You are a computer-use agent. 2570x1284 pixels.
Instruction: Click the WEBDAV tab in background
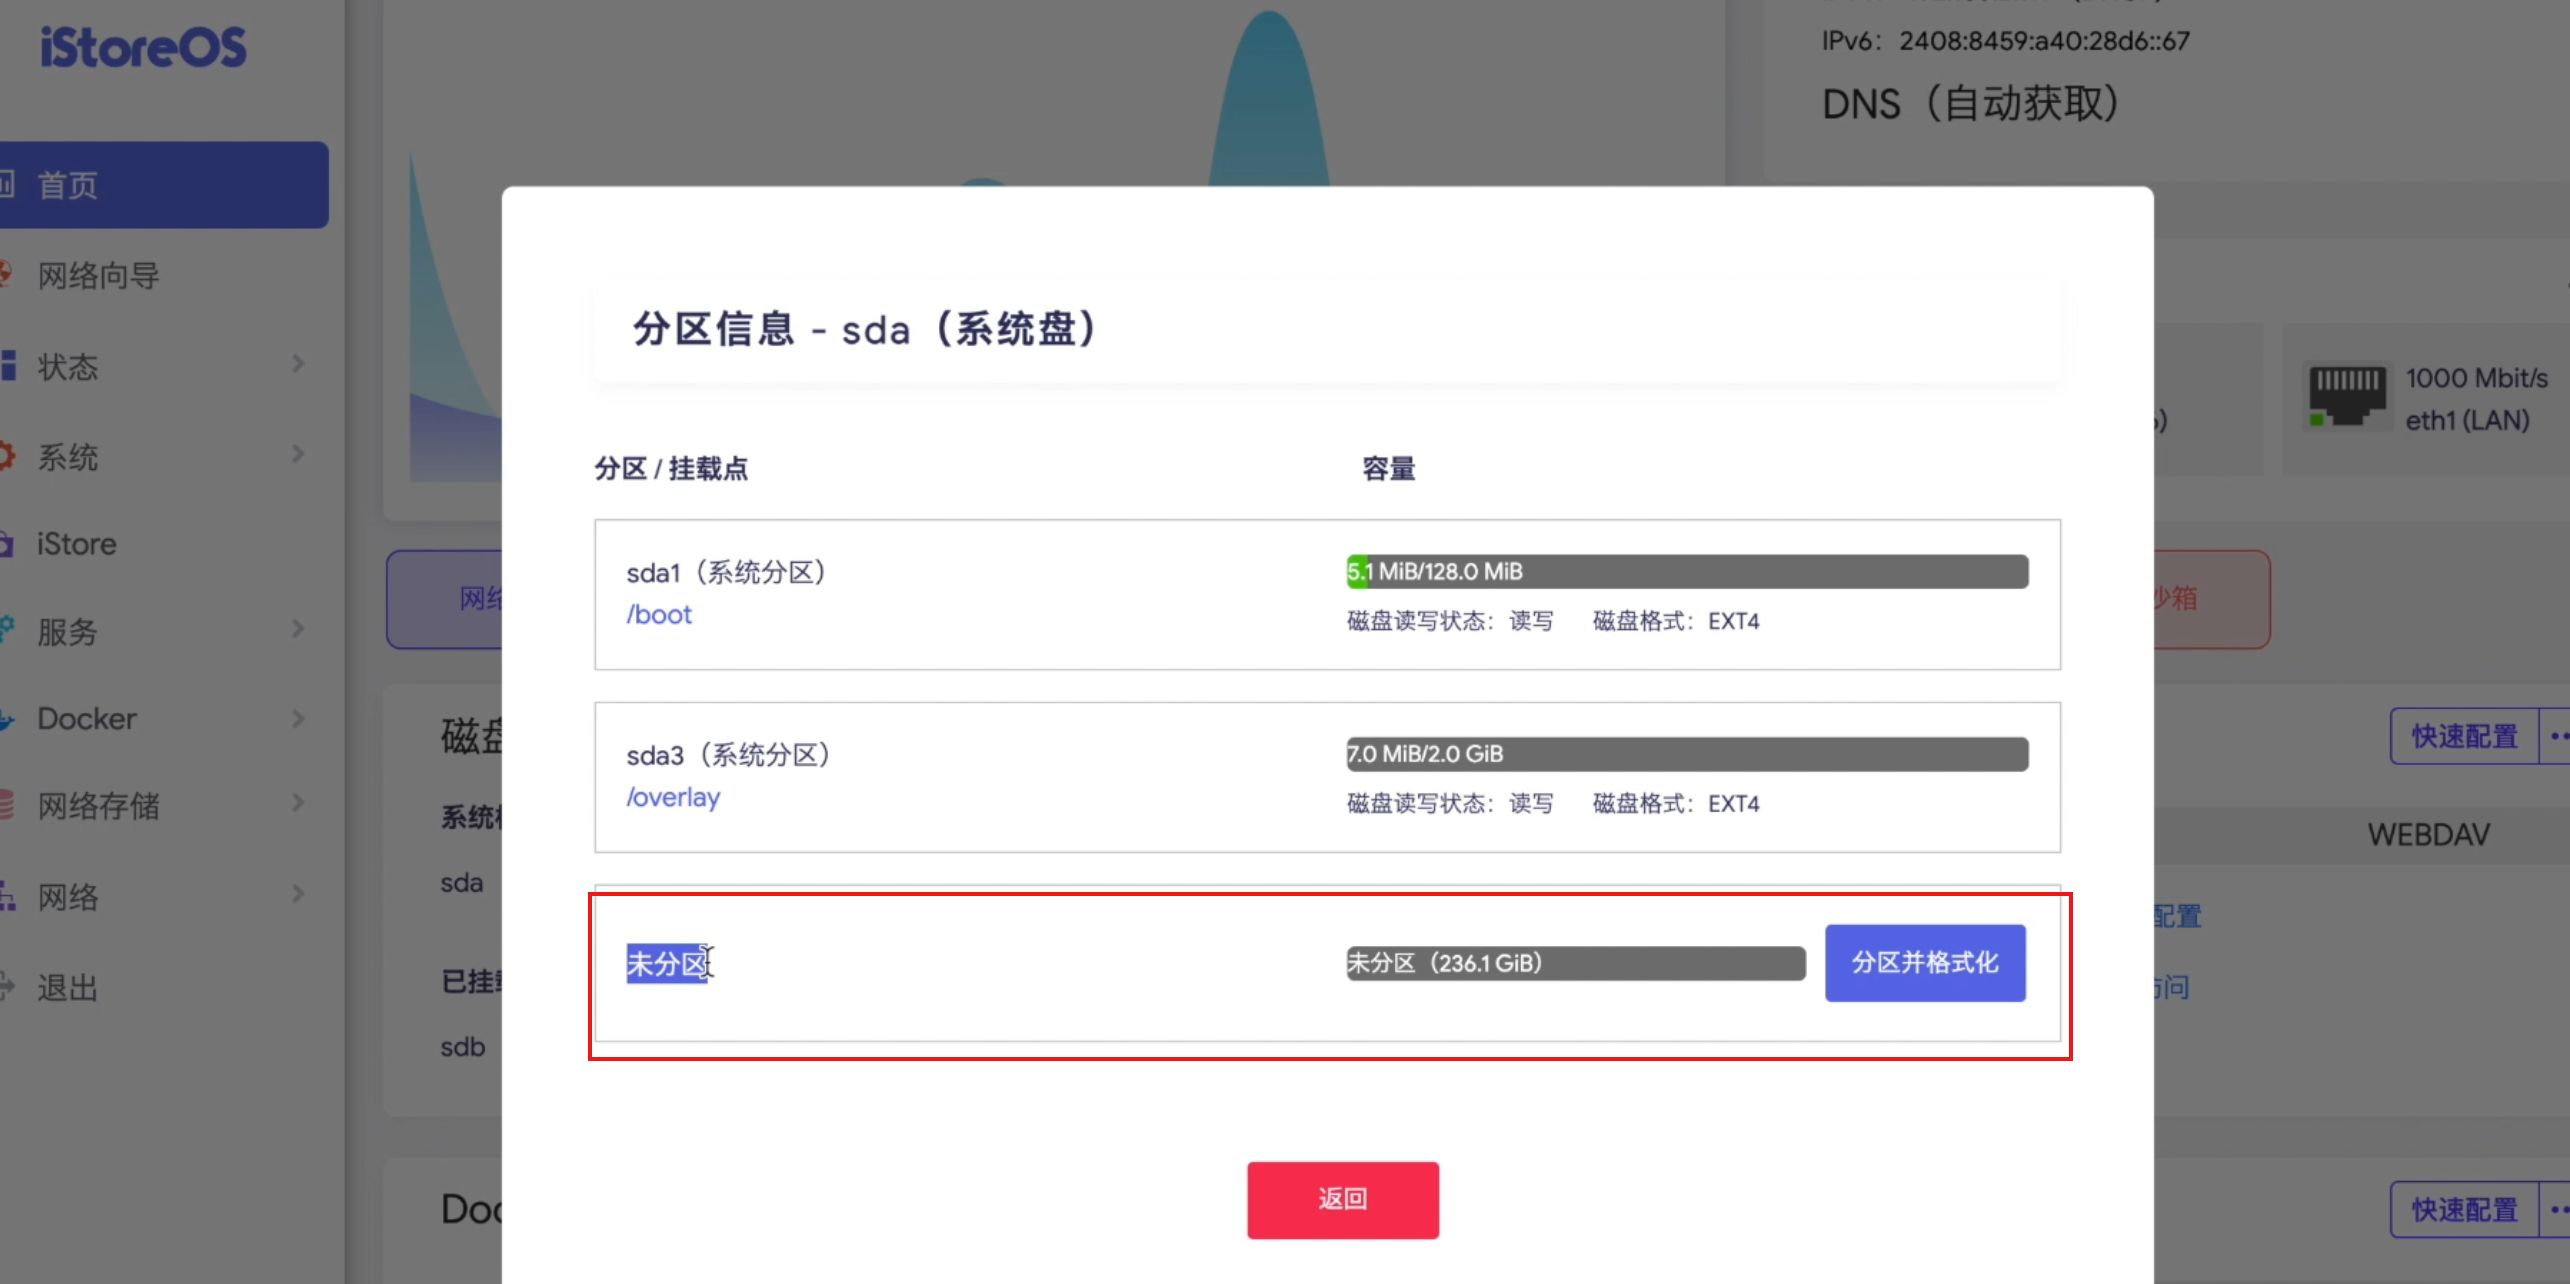[2429, 835]
